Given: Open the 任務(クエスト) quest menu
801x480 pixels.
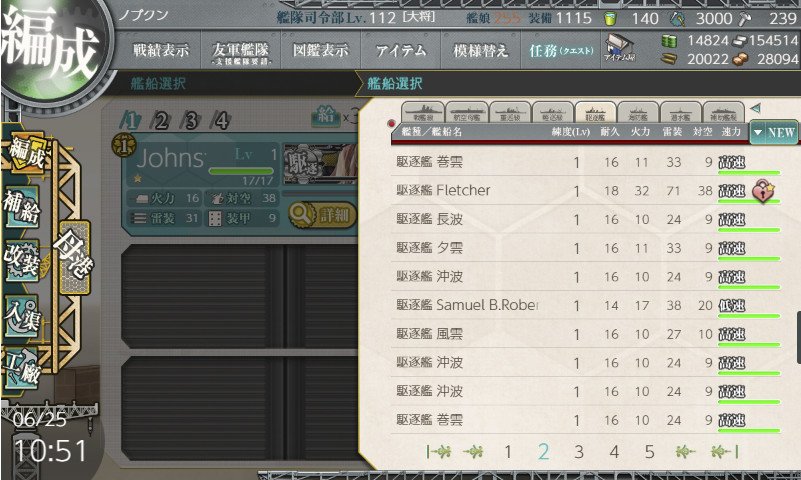Looking at the screenshot, I should pyautogui.click(x=561, y=50).
